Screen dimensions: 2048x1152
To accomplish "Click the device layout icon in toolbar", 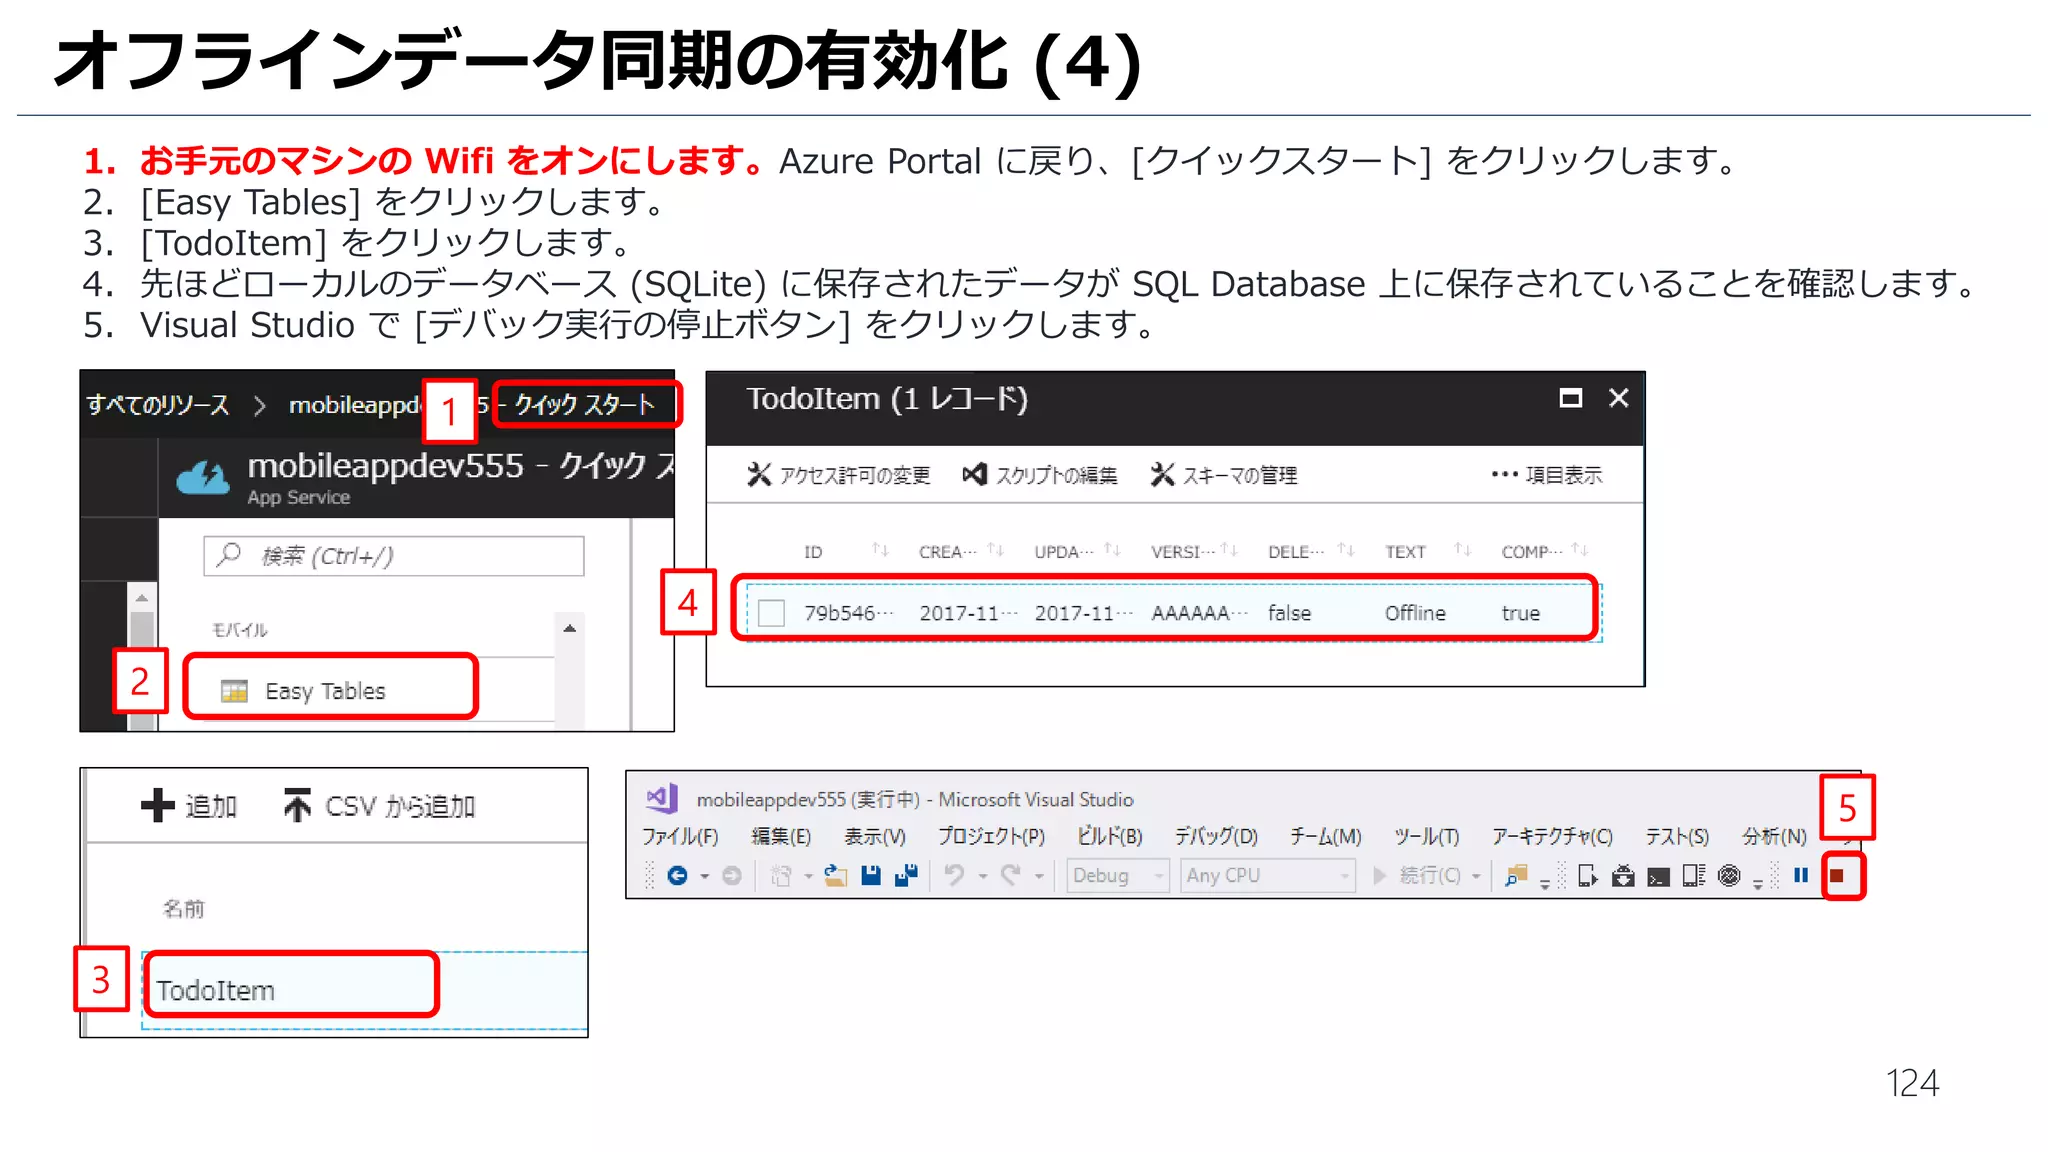I will coord(1693,876).
